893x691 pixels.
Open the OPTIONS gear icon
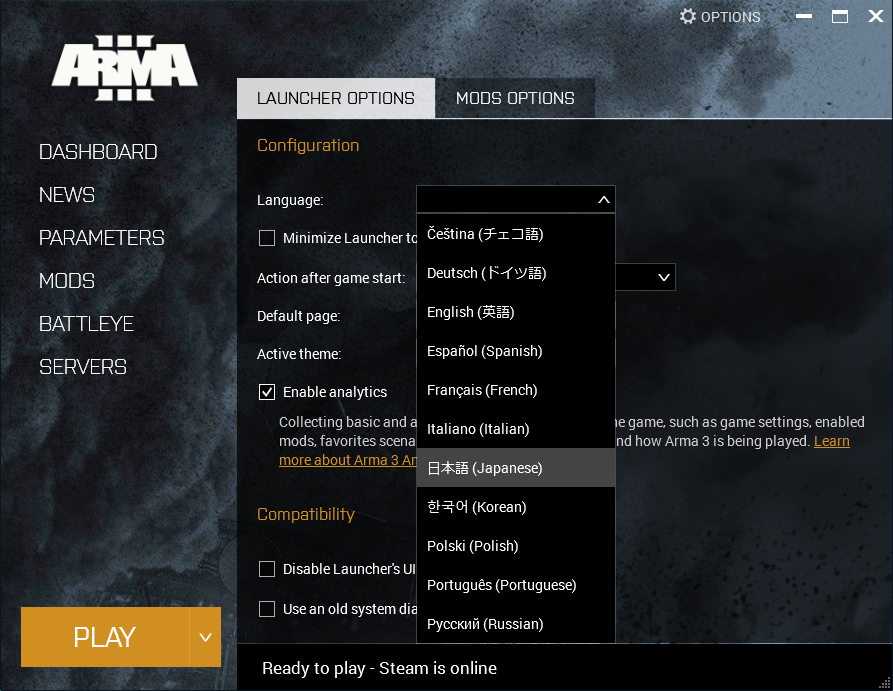point(687,17)
